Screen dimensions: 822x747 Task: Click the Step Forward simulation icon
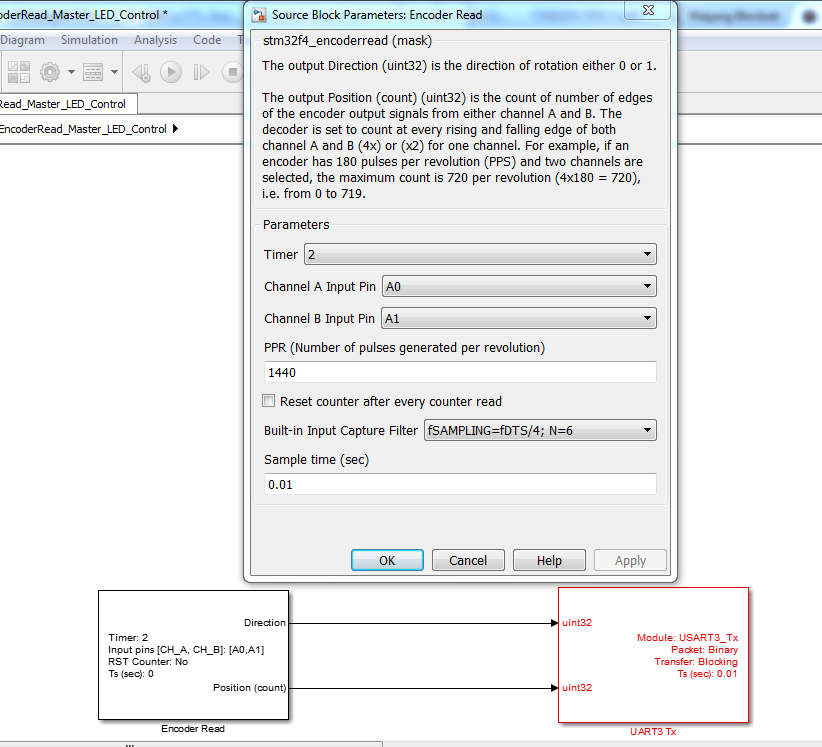click(201, 72)
